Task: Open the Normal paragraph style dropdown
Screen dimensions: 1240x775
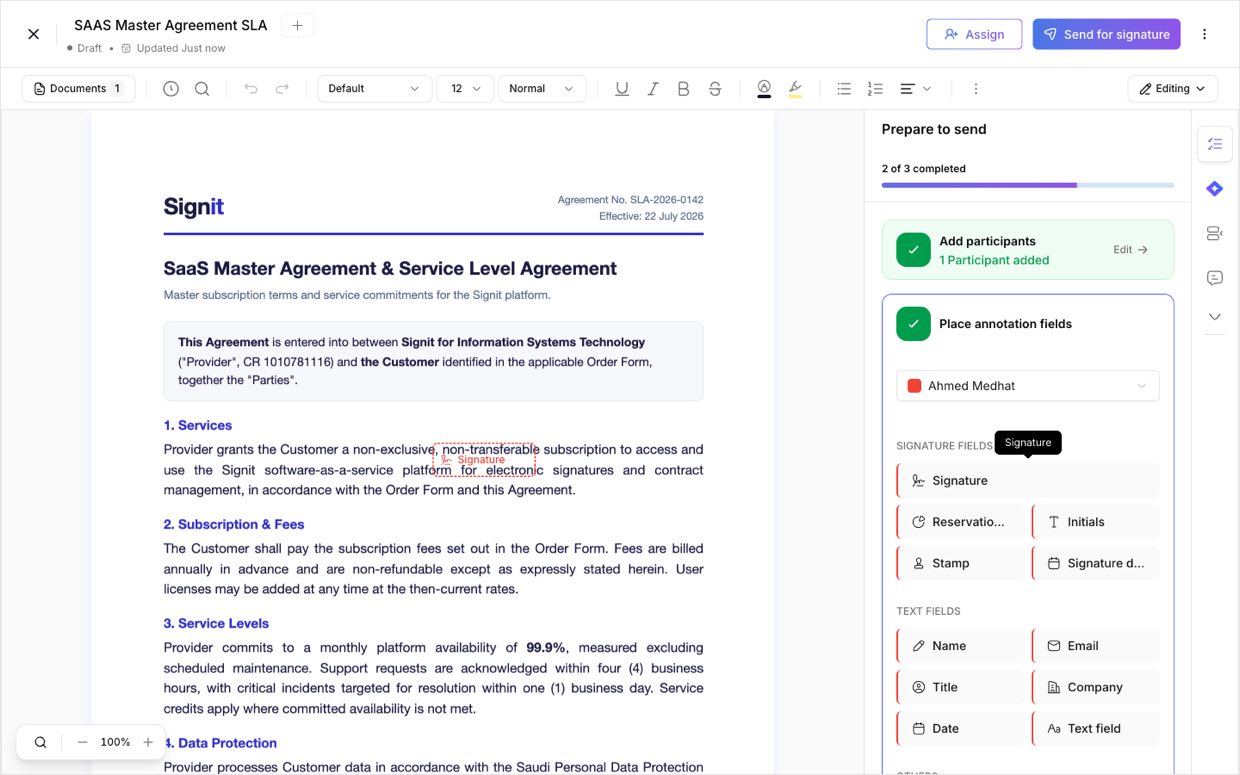Action: [x=541, y=88]
